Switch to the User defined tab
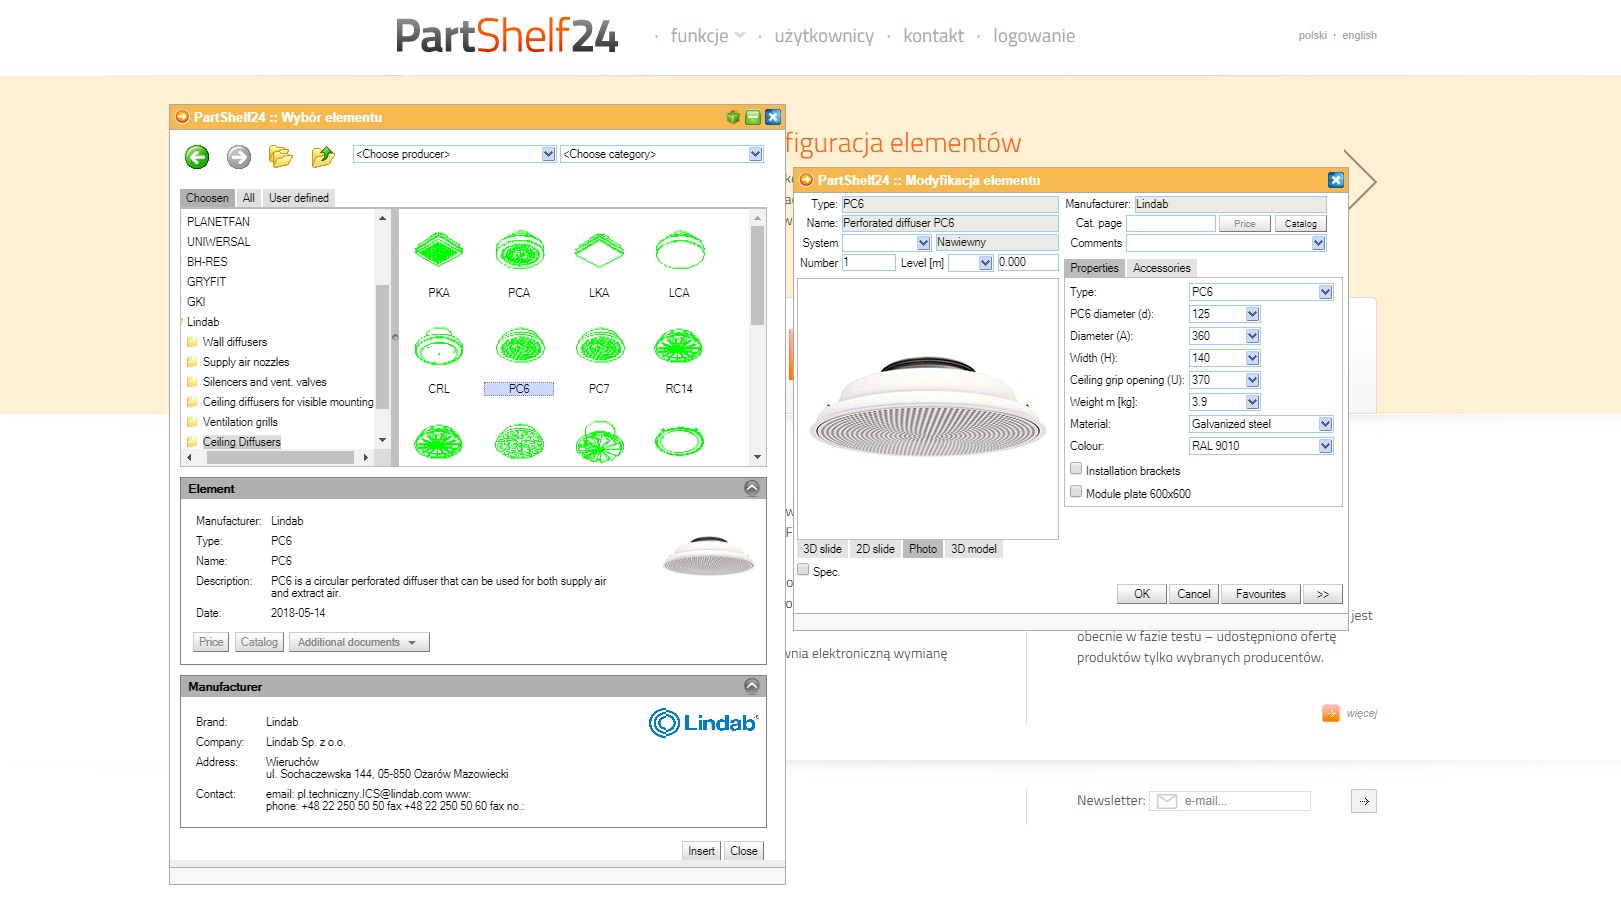 [x=298, y=198]
